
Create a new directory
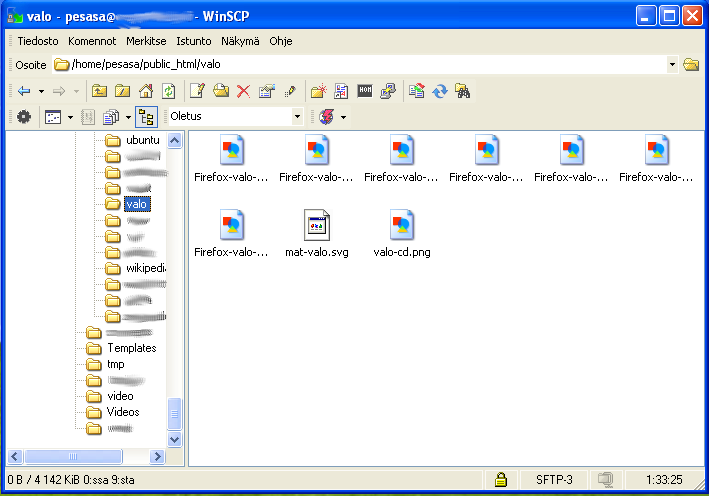point(319,91)
